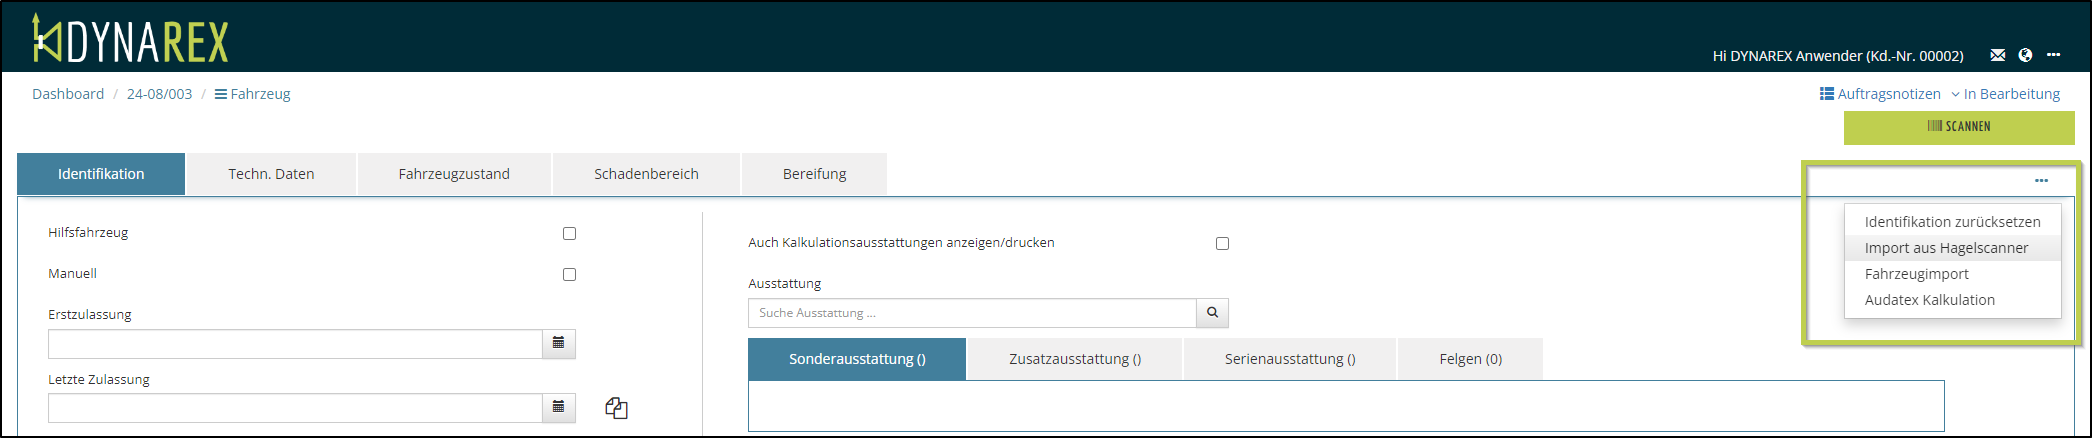The width and height of the screenshot is (2092, 438).
Task: Switch to the Techn. Daten tab
Action: (x=271, y=174)
